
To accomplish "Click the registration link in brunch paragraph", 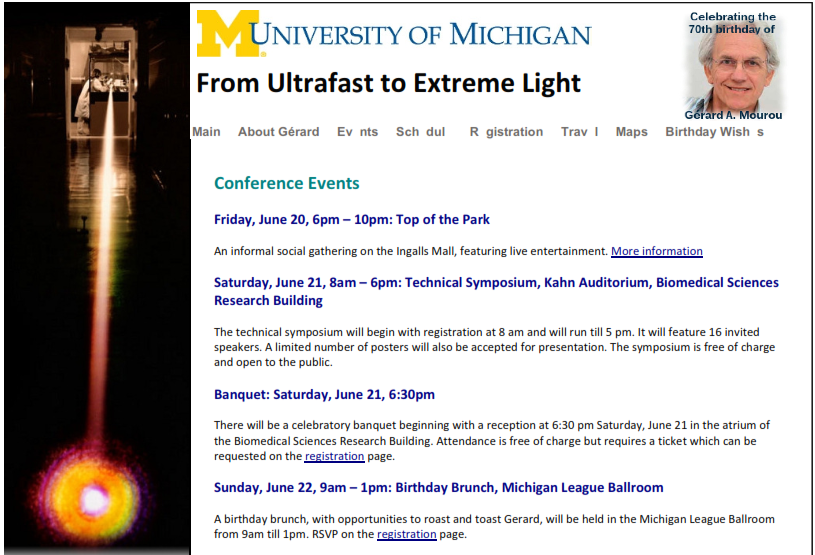I will pyautogui.click(x=406, y=534).
